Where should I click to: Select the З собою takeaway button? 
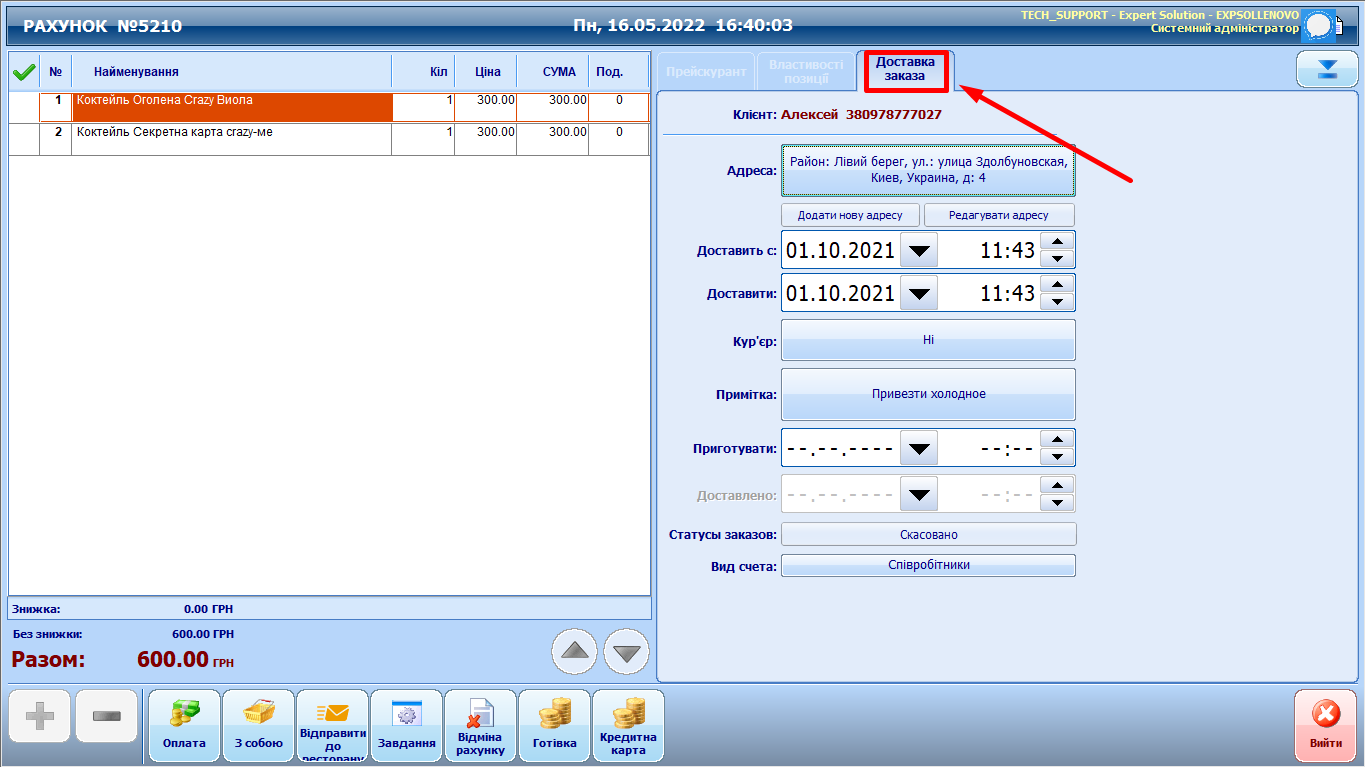point(258,725)
